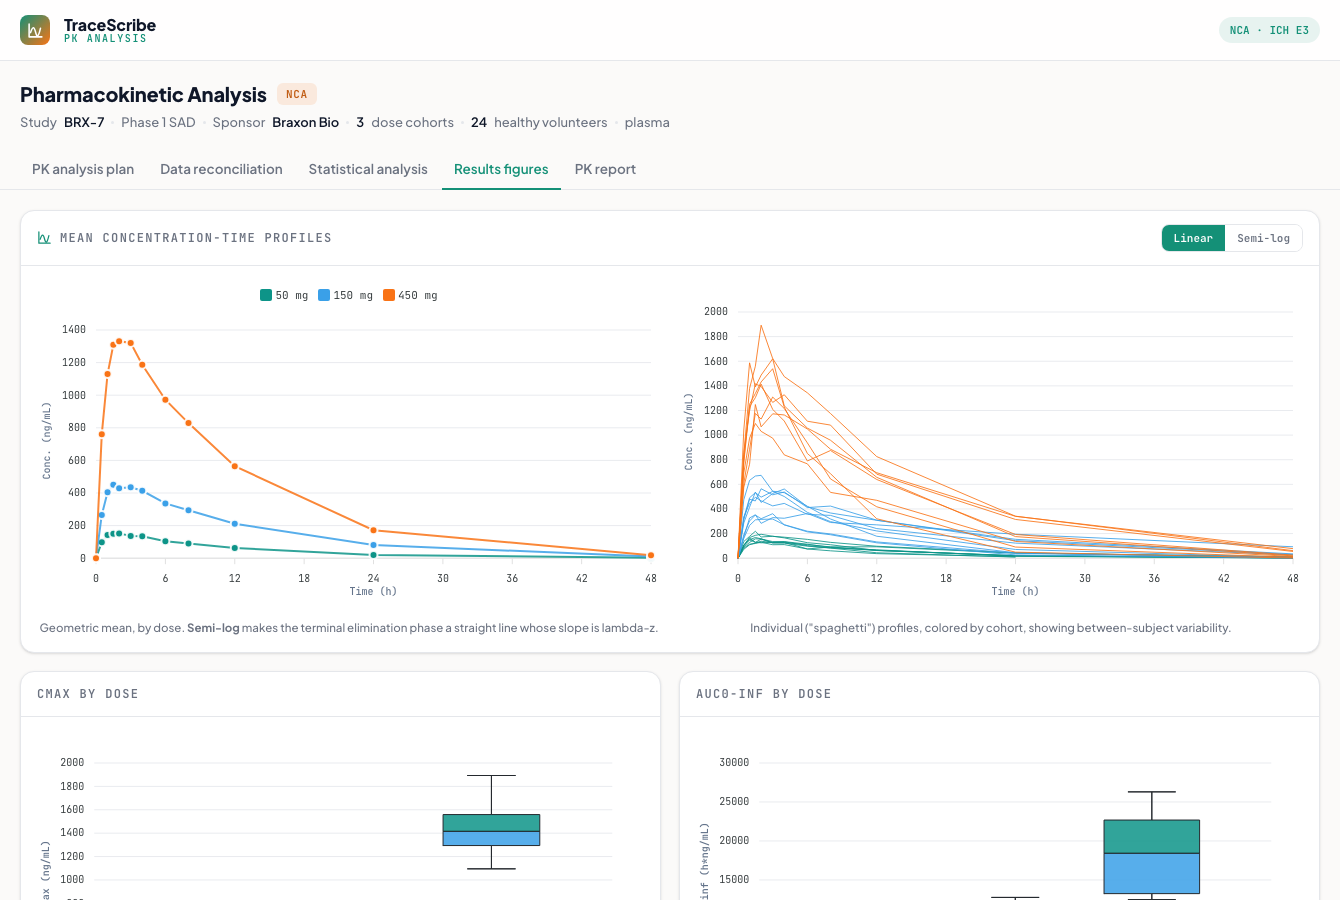Click the Time (h) label under spaghetti chart
This screenshot has width=1340, height=900.
point(1015,592)
